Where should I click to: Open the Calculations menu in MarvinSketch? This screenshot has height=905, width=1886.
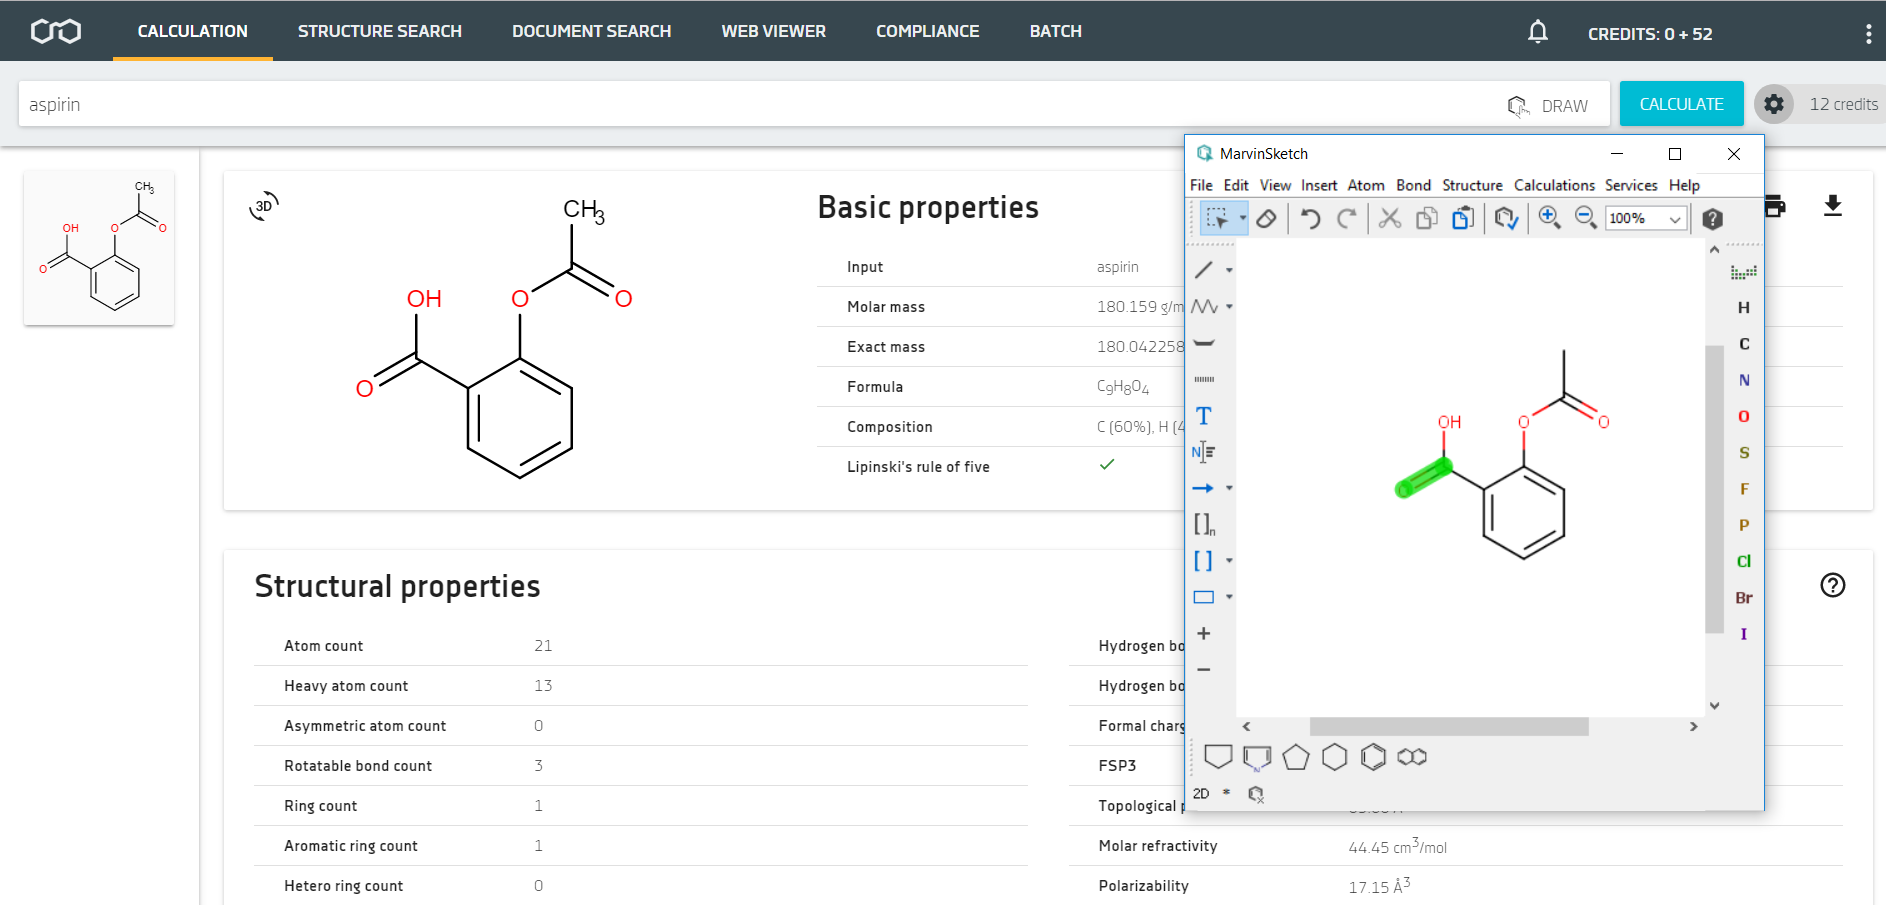1554,185
